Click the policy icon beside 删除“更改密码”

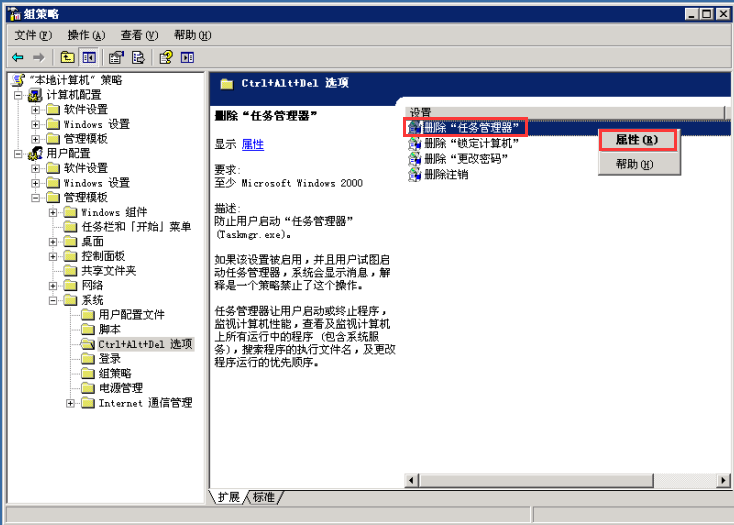point(415,159)
